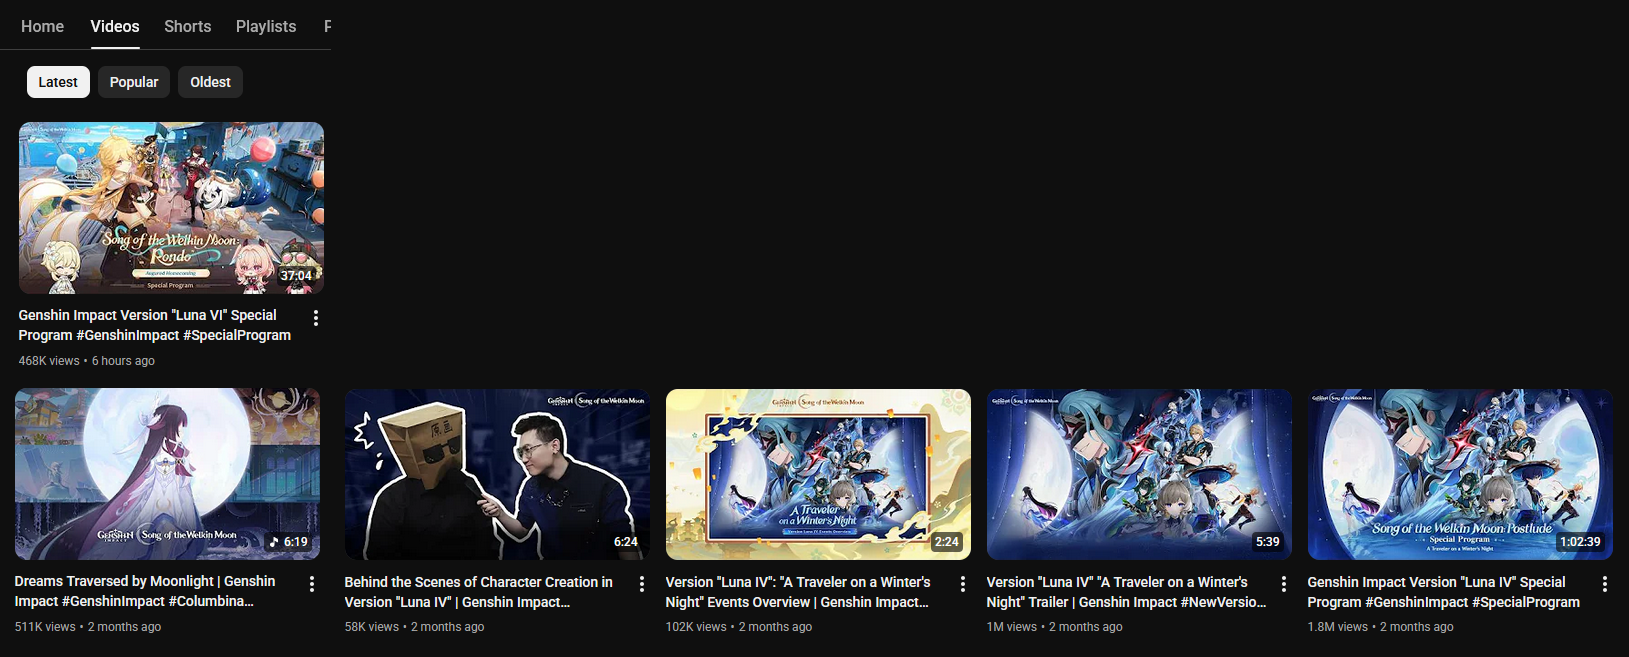Screen dimensions: 1629x657
Task: Play the Luna IV Trailer thumbnail, duration 5:39
Action: 1139,474
